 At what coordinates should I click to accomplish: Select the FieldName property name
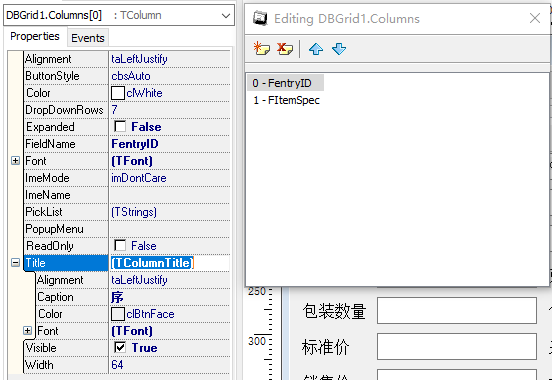50,144
